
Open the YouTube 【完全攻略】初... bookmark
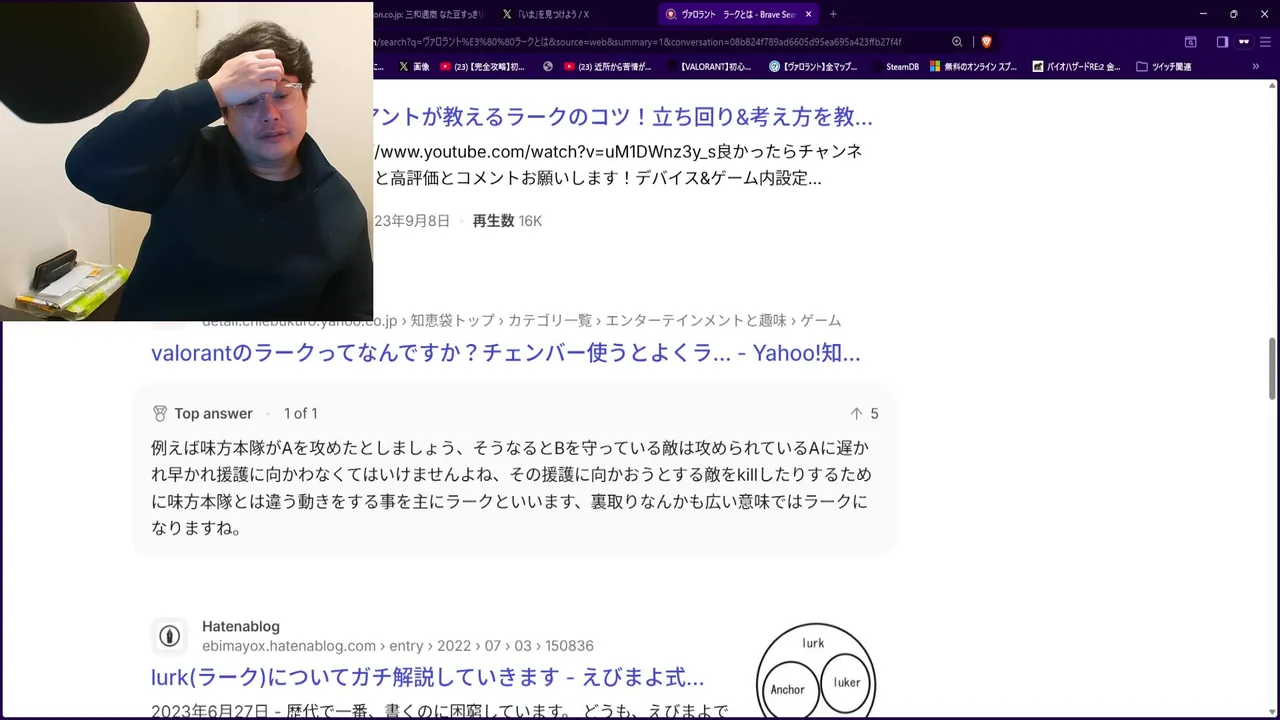coord(481,67)
